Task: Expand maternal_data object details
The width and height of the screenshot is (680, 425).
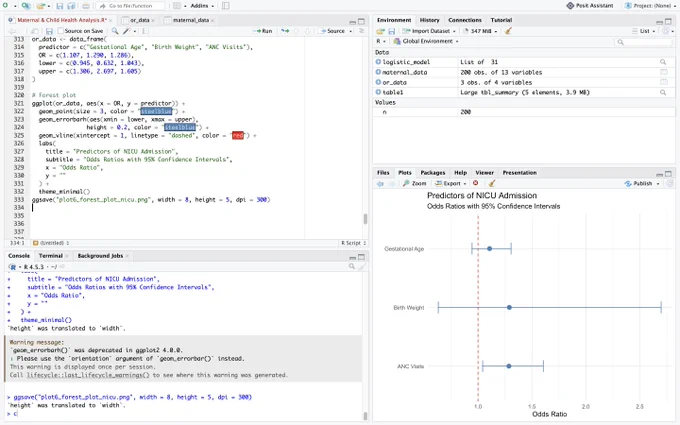Action: [x=378, y=72]
